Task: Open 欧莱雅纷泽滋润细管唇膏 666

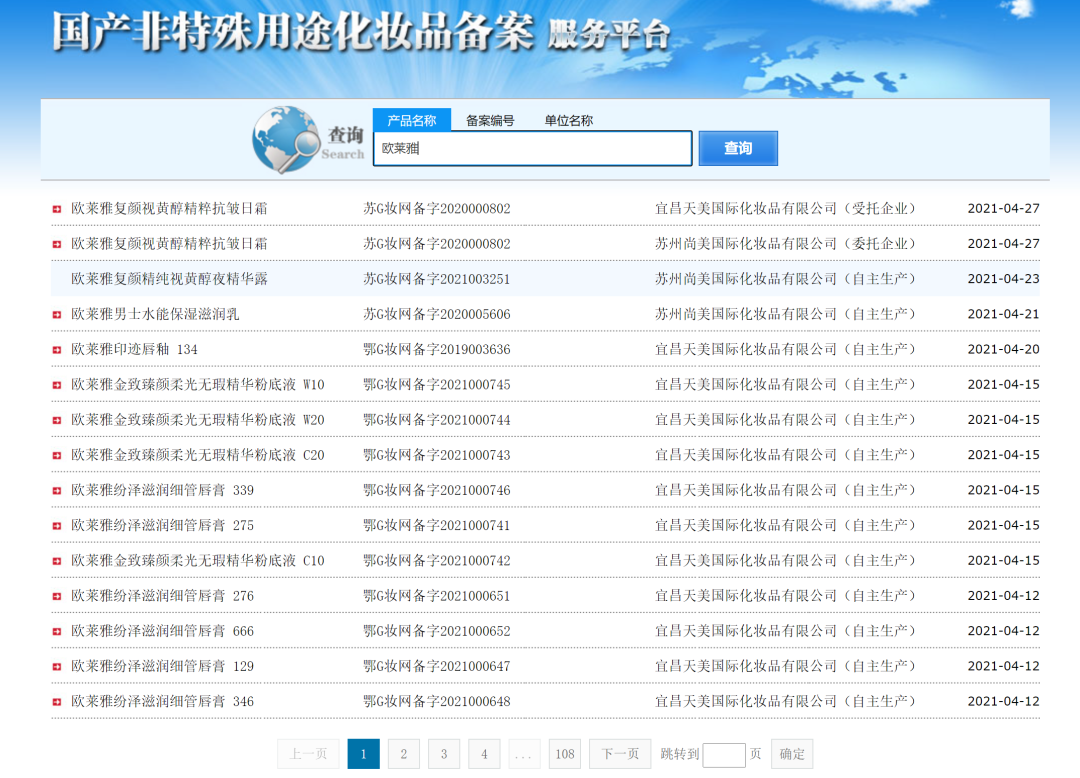Action: tap(163, 631)
